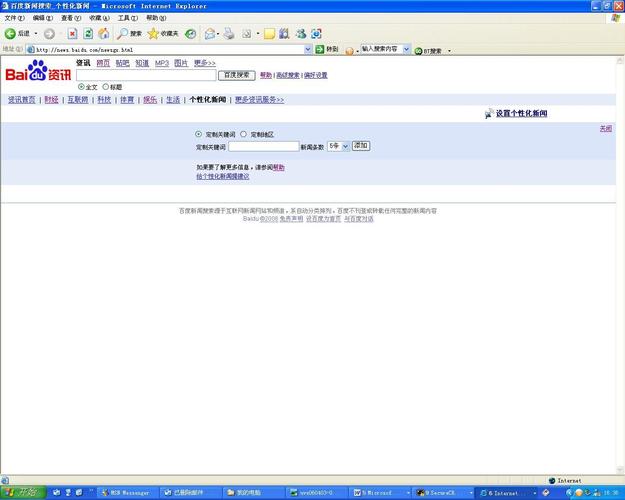Open the 编辑 menu

(x=43, y=18)
